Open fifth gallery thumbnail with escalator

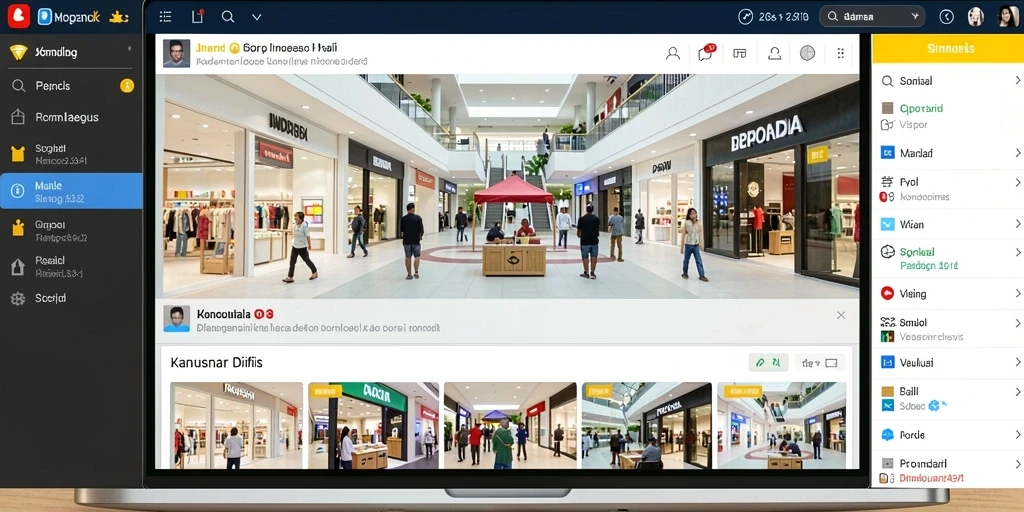tap(781, 425)
